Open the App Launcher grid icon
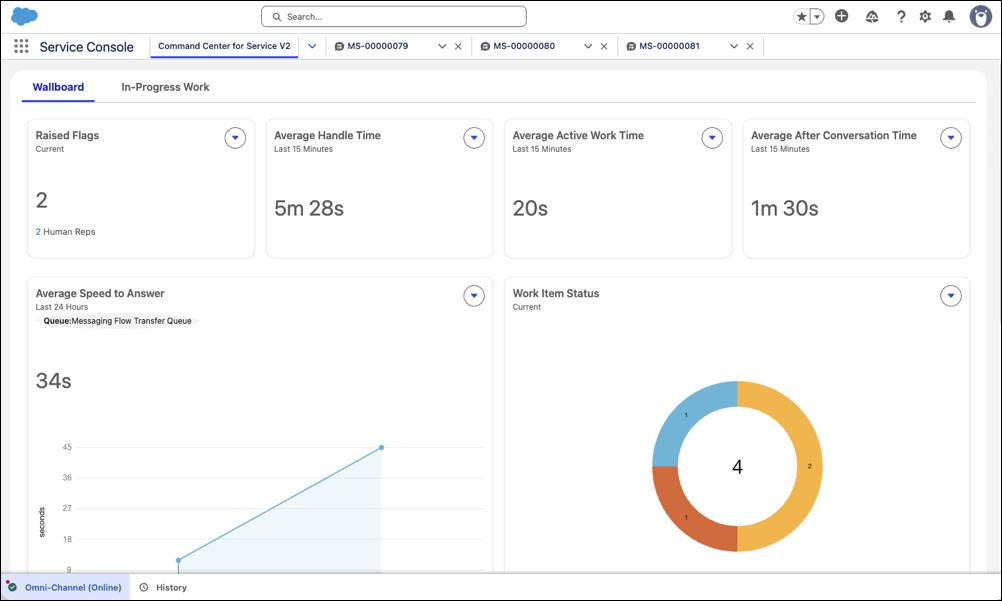Viewport: 1002px width, 601px height. click(x=21, y=46)
